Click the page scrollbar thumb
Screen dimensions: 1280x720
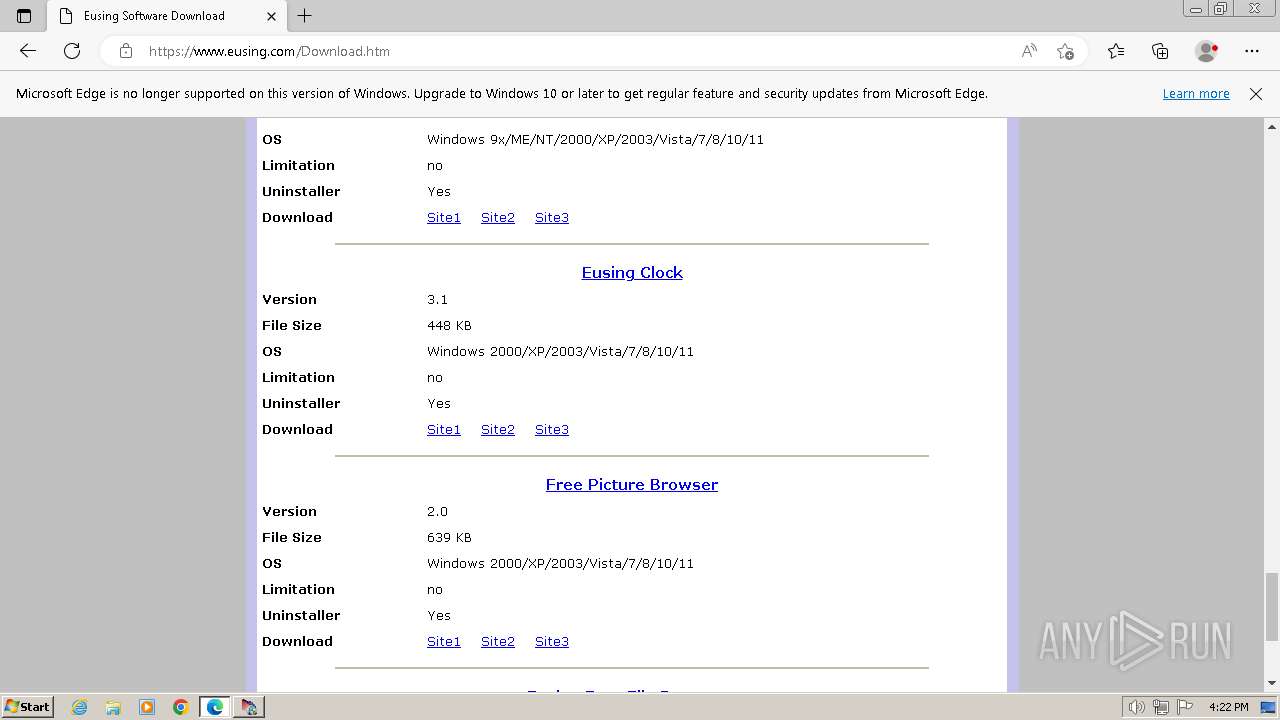tap(1272, 607)
